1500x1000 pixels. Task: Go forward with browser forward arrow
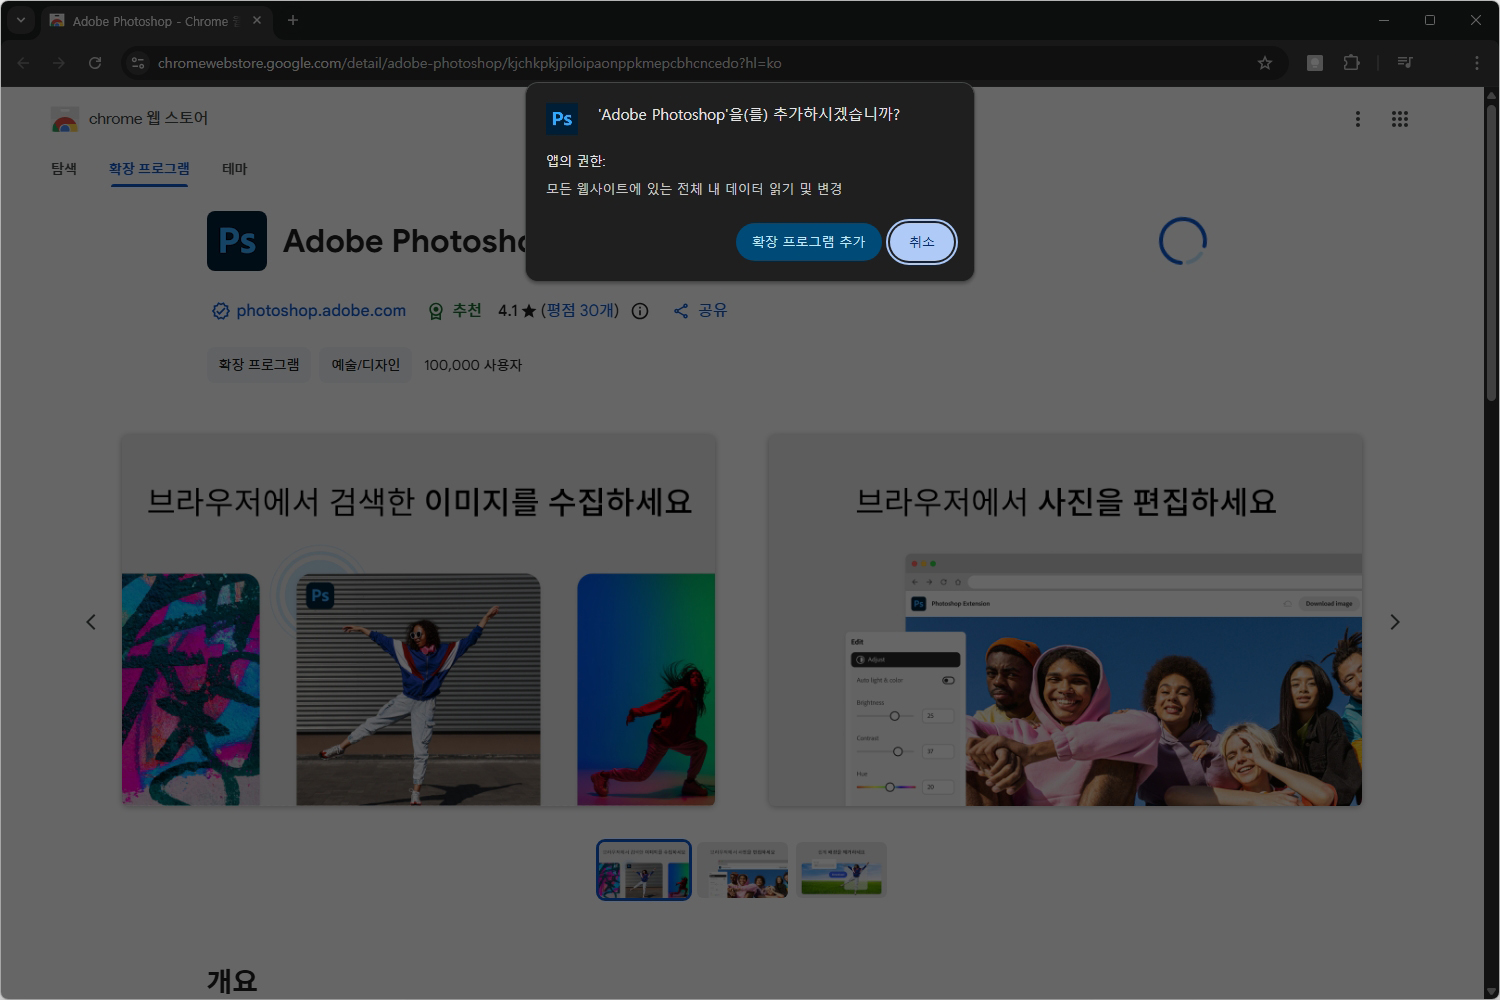click(59, 63)
